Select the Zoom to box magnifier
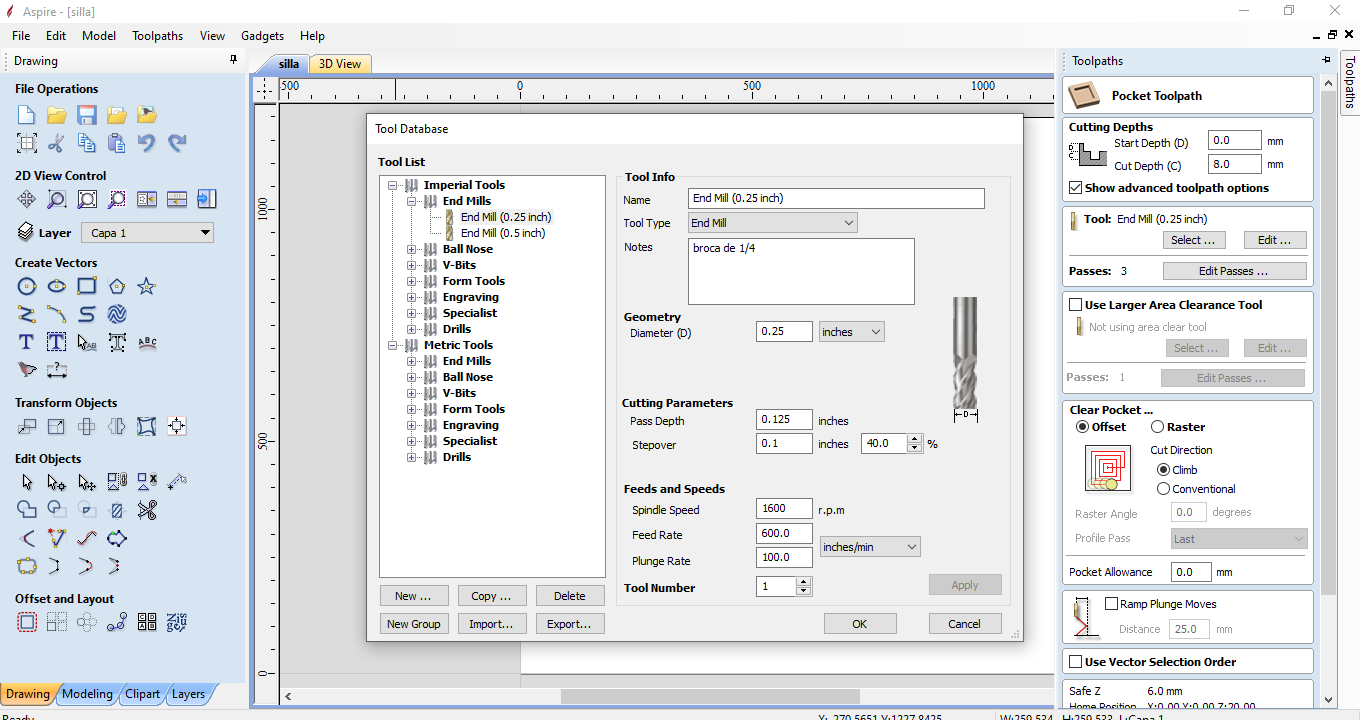The image size is (1360, 720). 57,199
